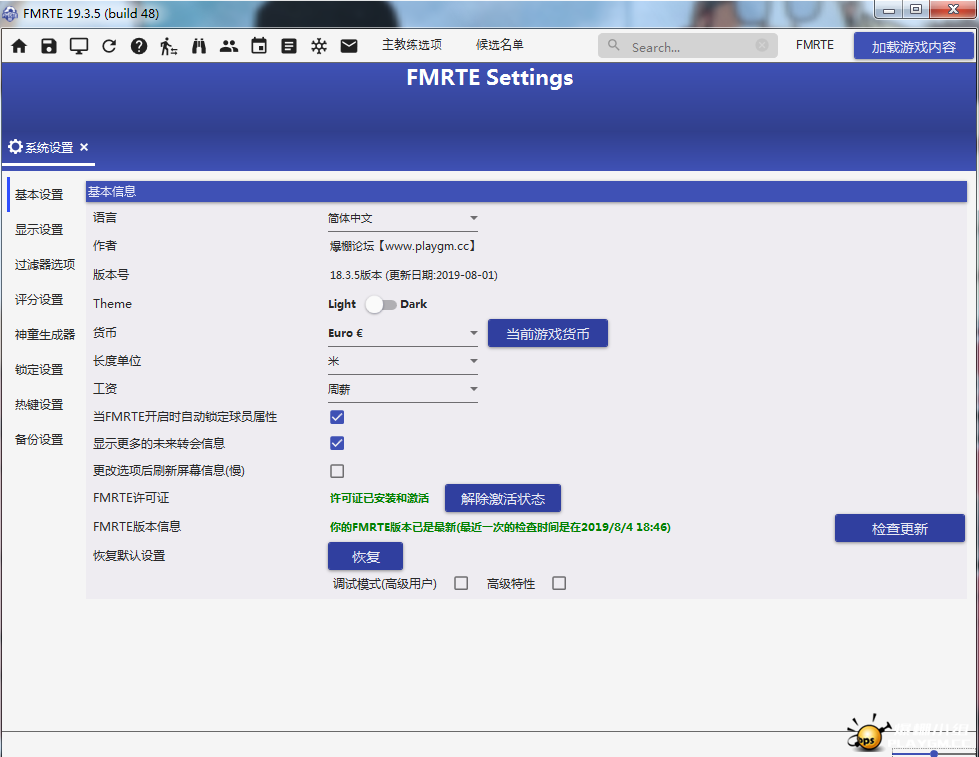The height and width of the screenshot is (757, 979).
Task: Open the mail envelope icon
Action: (x=349, y=46)
